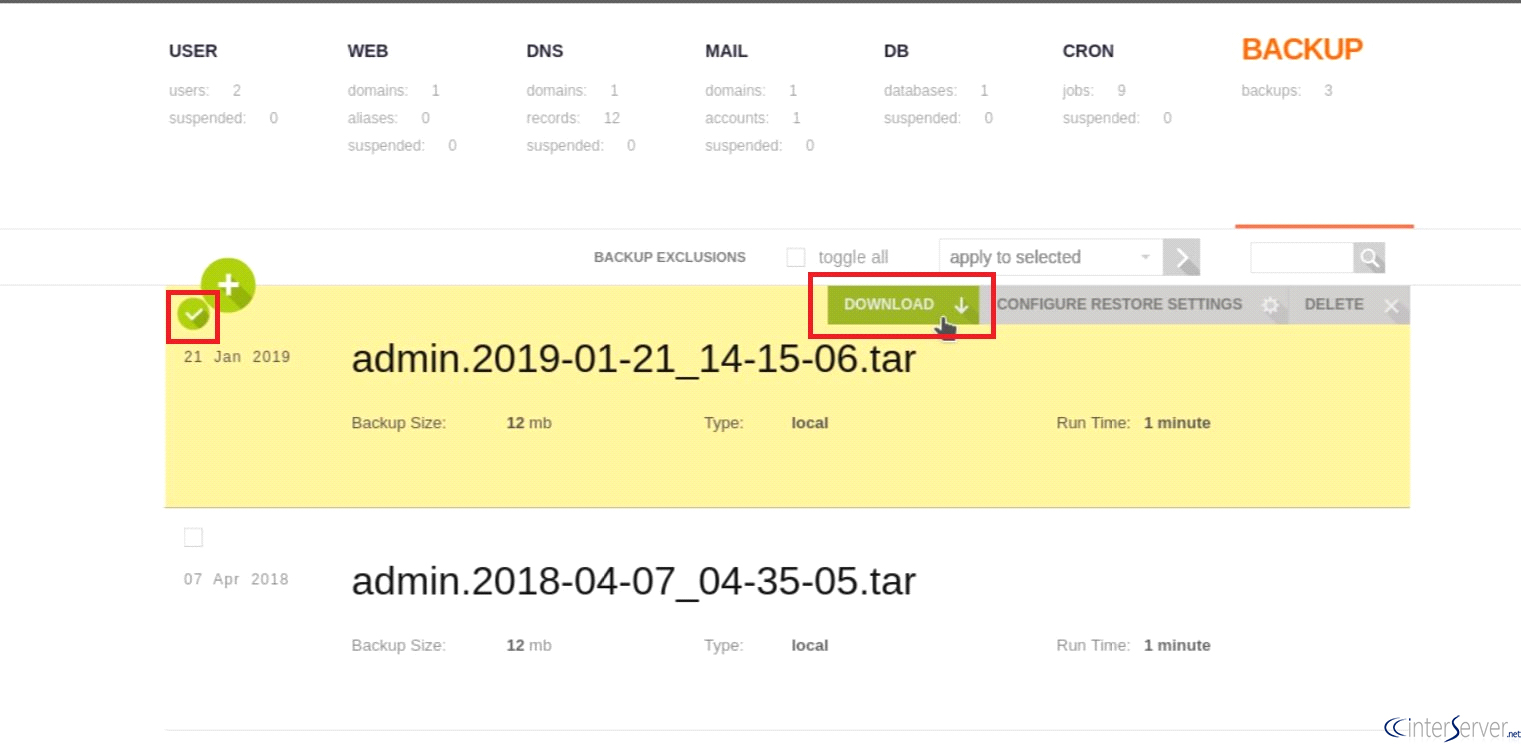Open BACKUP EXCLUSIONS link
Viewport: 1521px width, 744px height.
pyautogui.click(x=670, y=257)
